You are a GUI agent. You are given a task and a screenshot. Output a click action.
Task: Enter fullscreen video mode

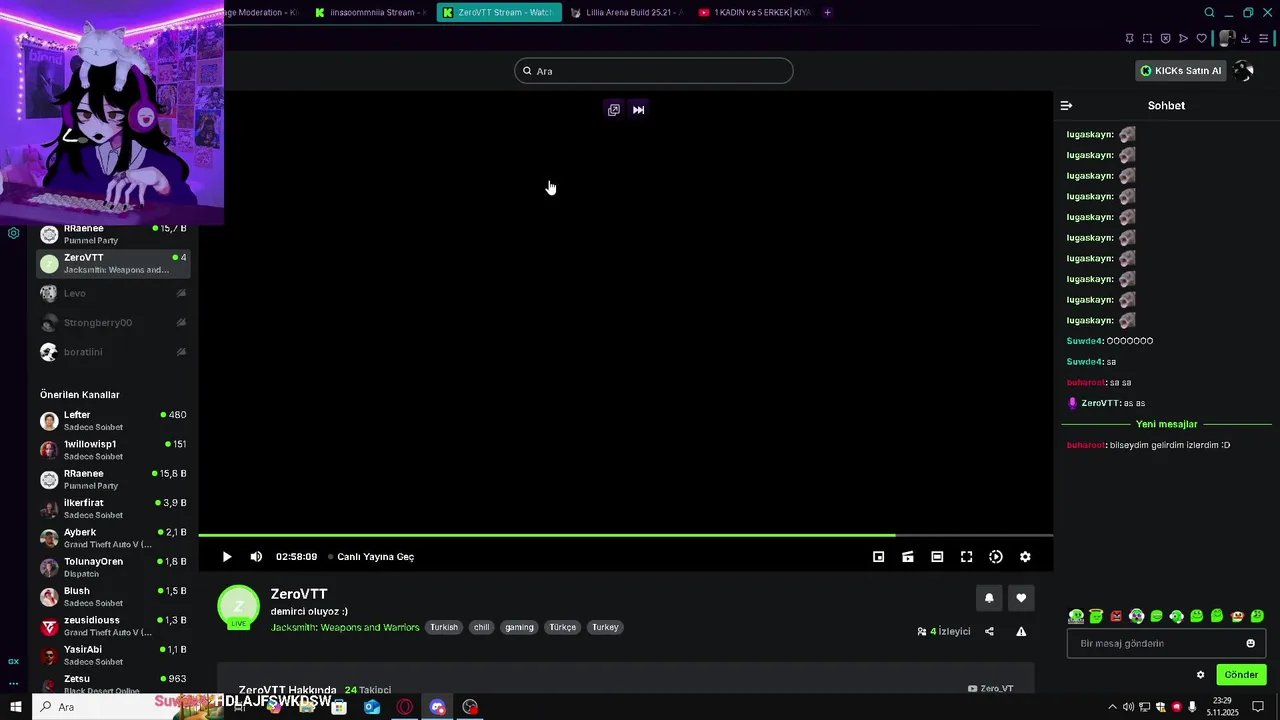(x=966, y=557)
